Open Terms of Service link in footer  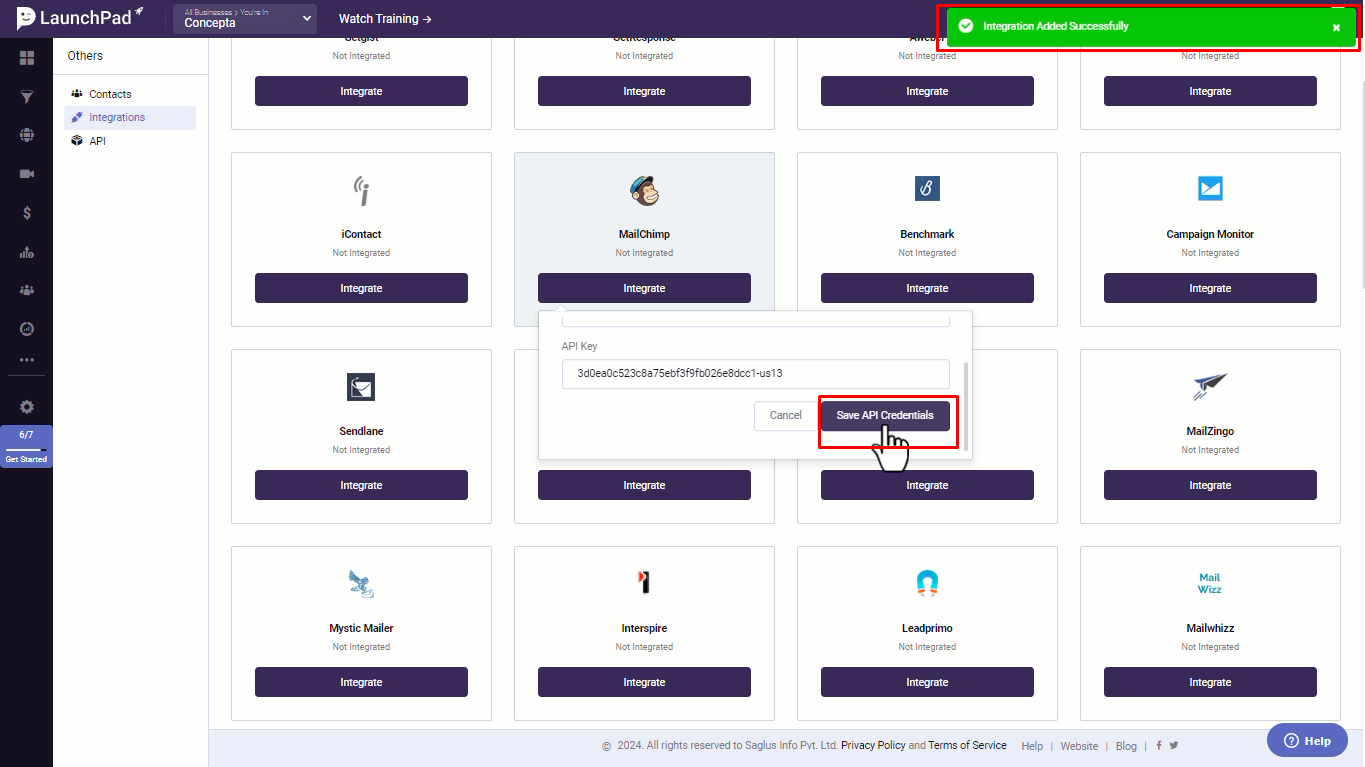[967, 745]
